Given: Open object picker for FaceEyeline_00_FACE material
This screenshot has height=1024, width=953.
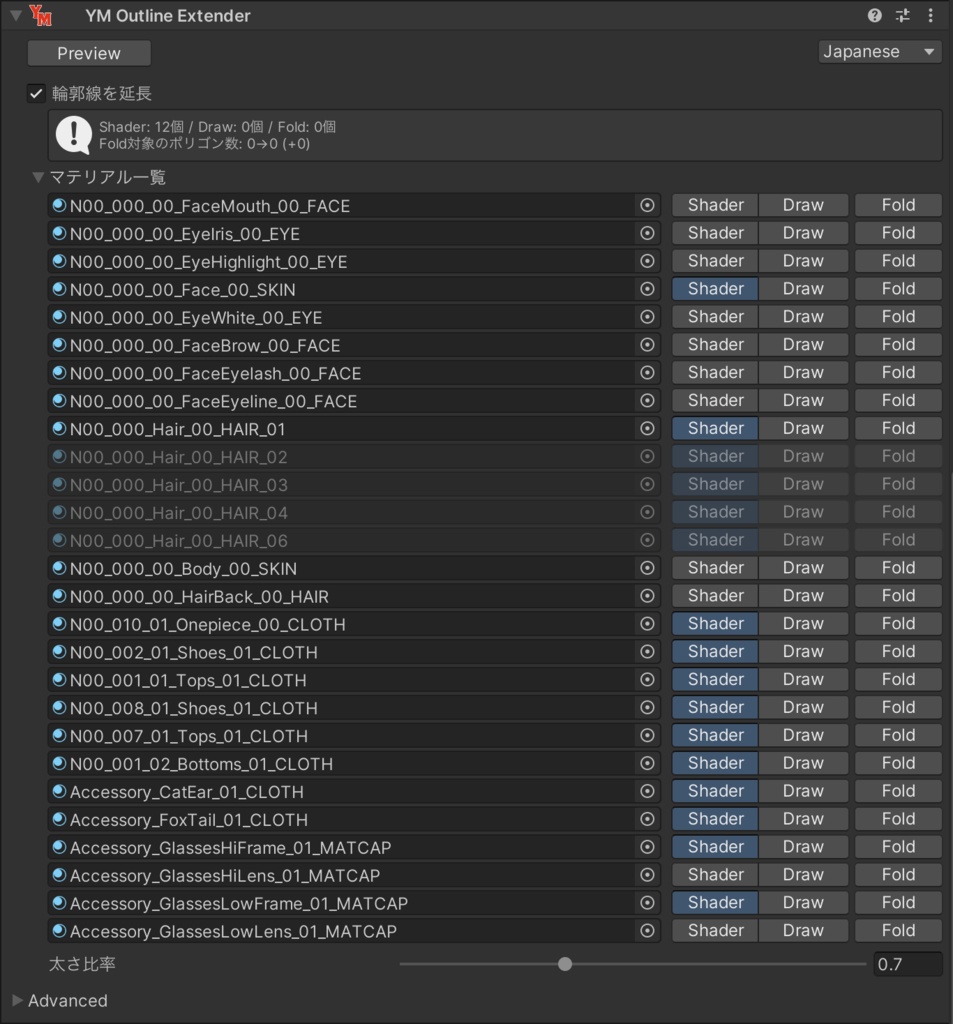Looking at the screenshot, I should 647,400.
